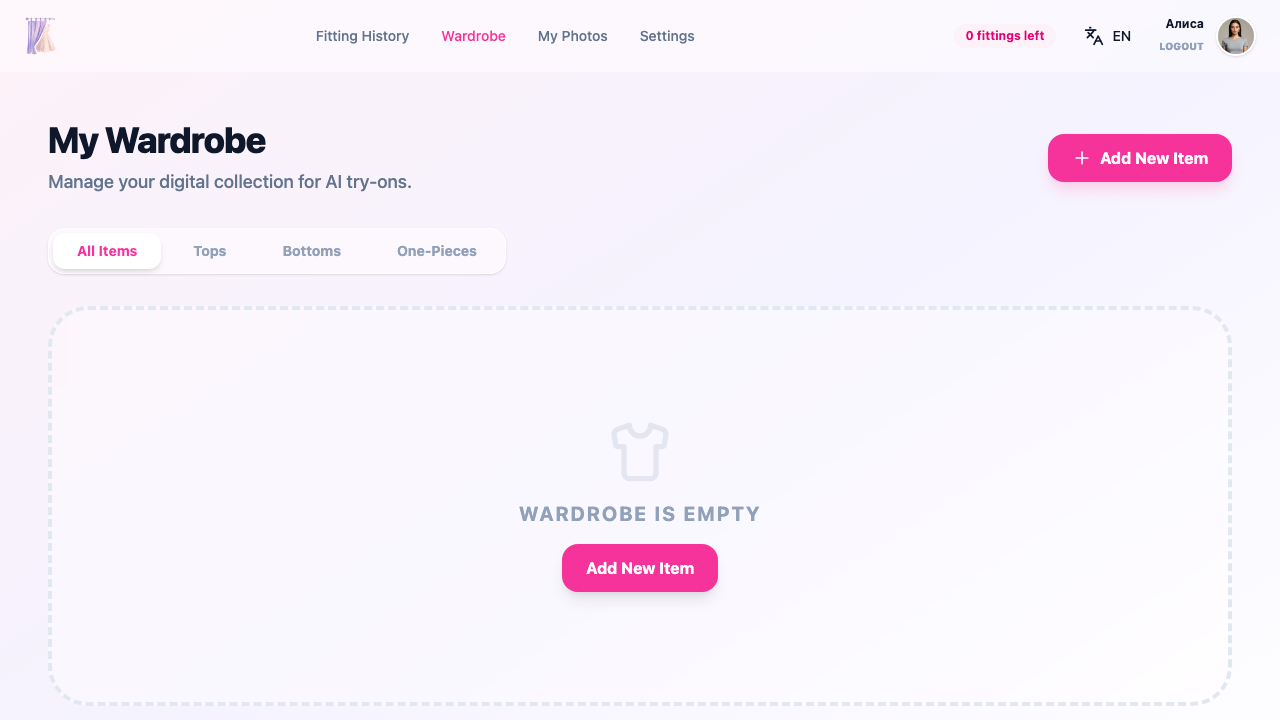Go to My Photos section
This screenshot has width=1280, height=720.
tap(572, 36)
